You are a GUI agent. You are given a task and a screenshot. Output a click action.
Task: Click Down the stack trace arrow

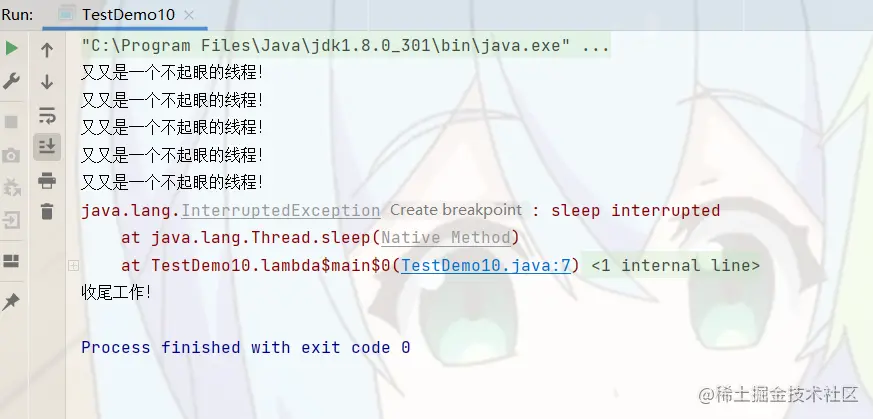(x=47, y=82)
